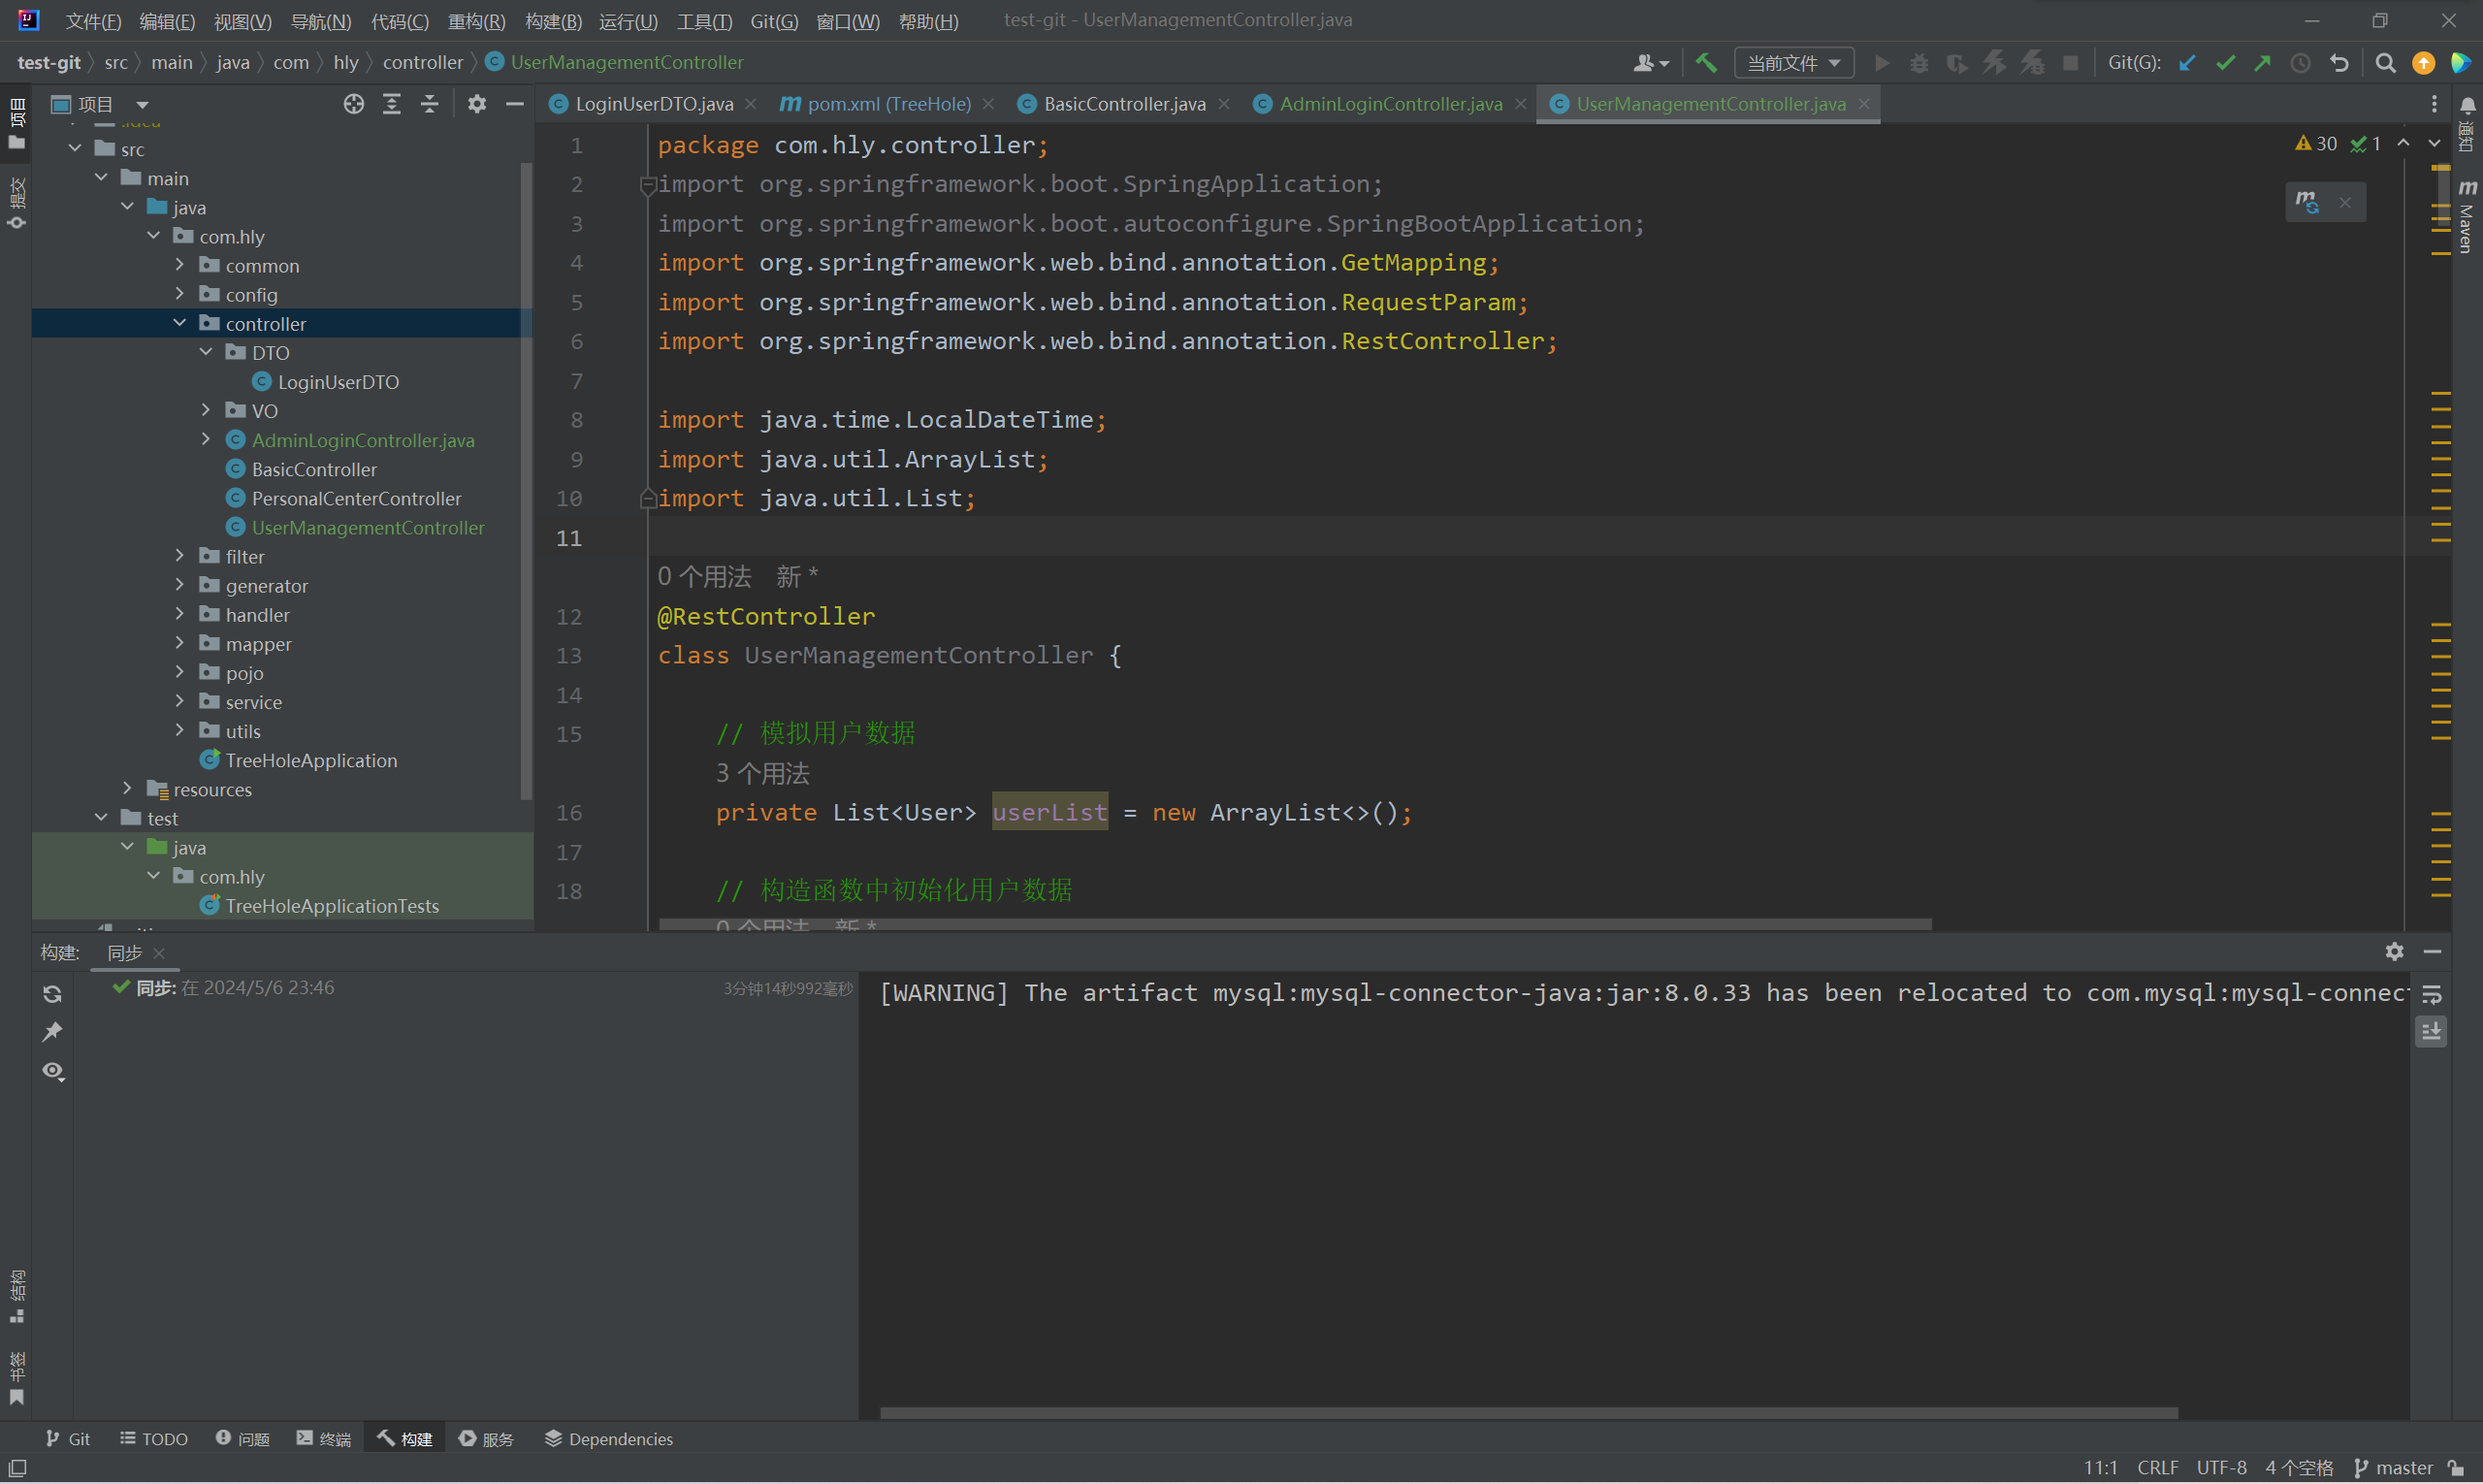Expand all nodes in the project tree

point(391,104)
